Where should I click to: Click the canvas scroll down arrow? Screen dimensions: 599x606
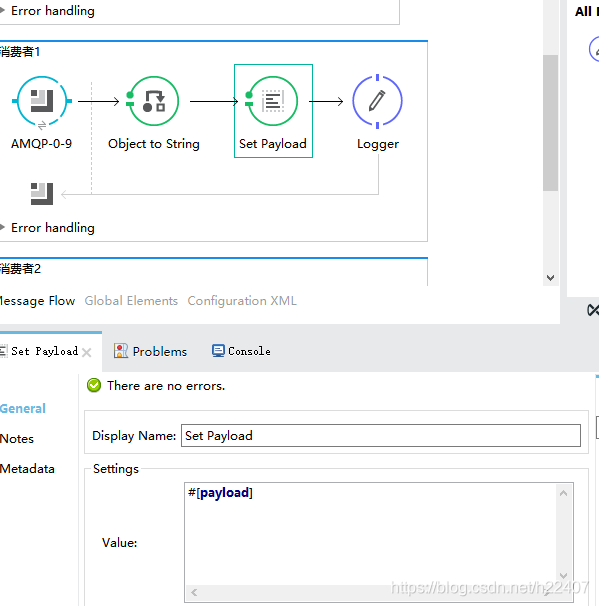[x=550, y=277]
